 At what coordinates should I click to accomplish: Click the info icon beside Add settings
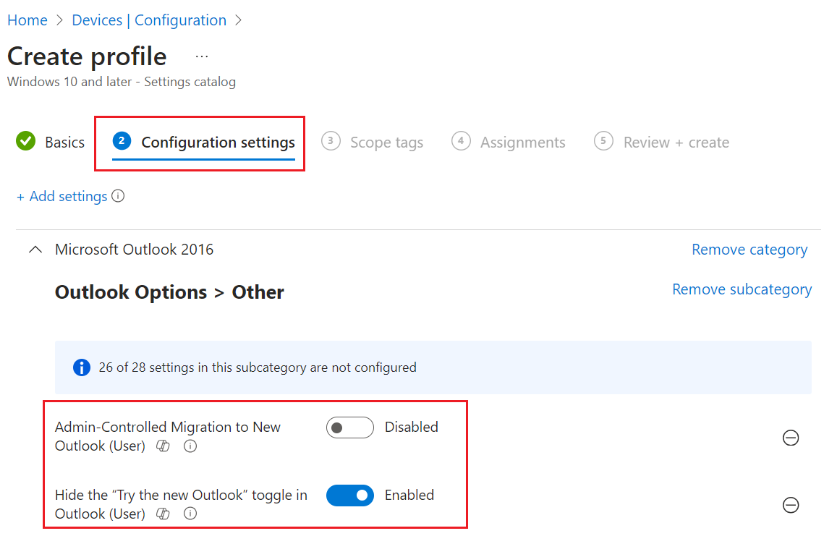(x=118, y=196)
